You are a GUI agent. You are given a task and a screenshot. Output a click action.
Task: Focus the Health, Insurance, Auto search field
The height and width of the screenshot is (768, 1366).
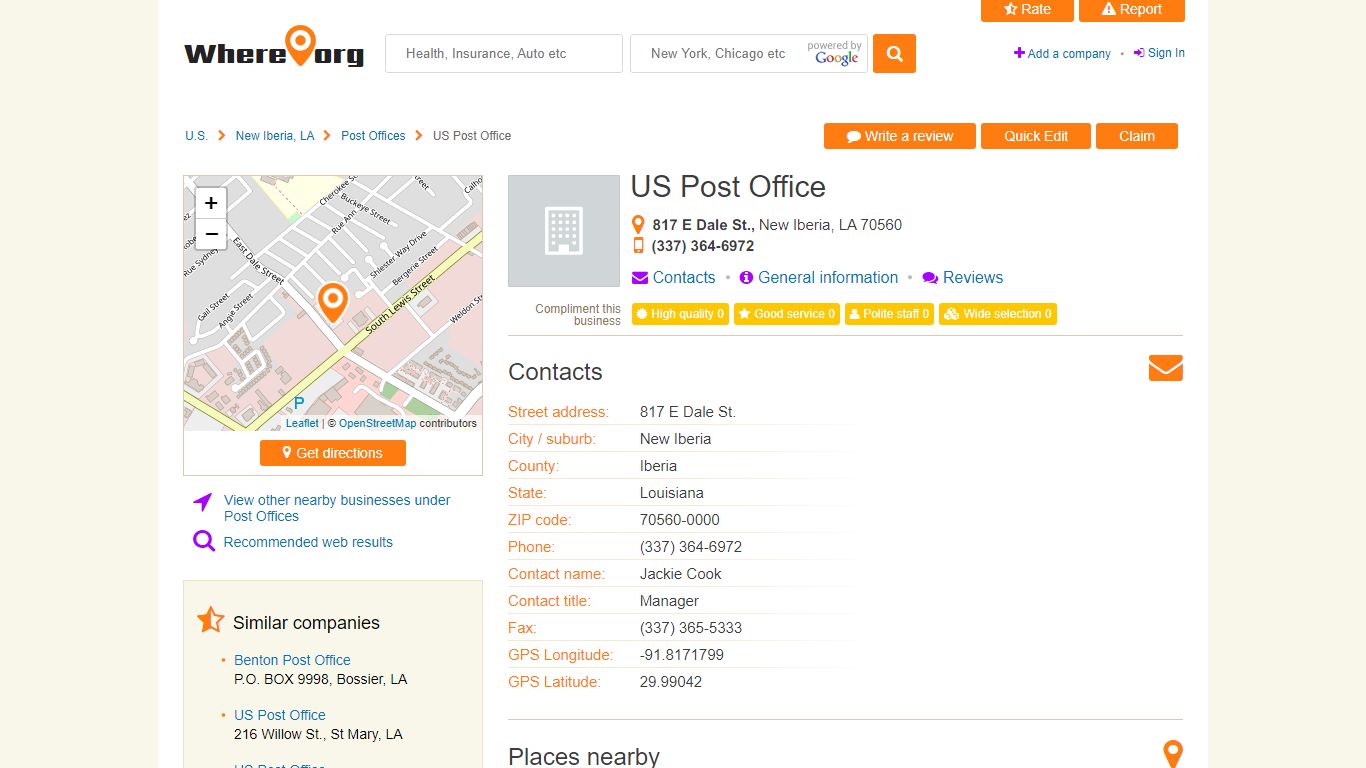[504, 54]
